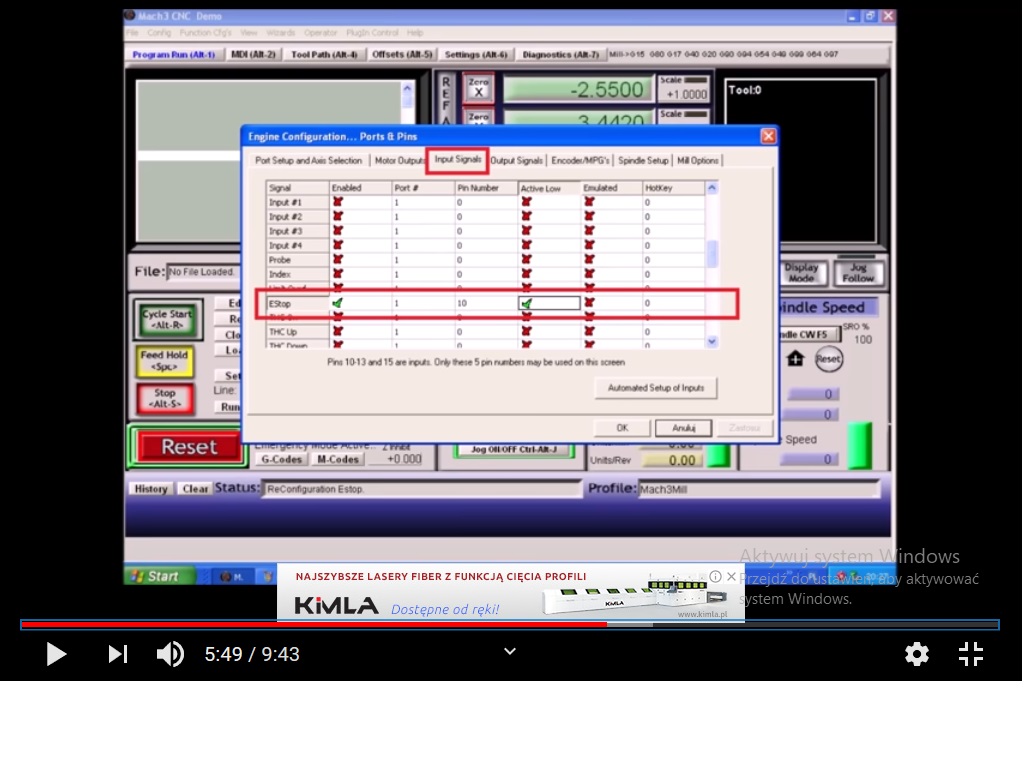
Task: Exit full screen mode
Action: click(971, 654)
